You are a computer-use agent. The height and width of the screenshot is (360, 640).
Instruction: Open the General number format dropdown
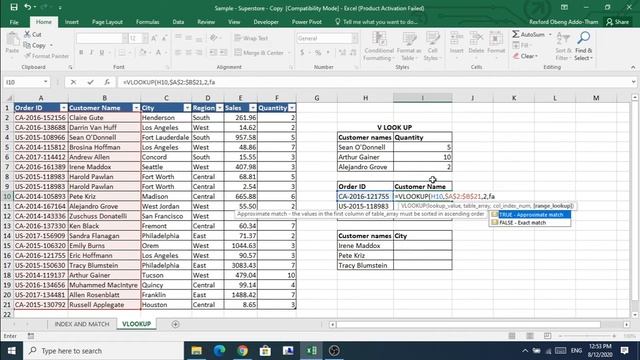pos(354,38)
